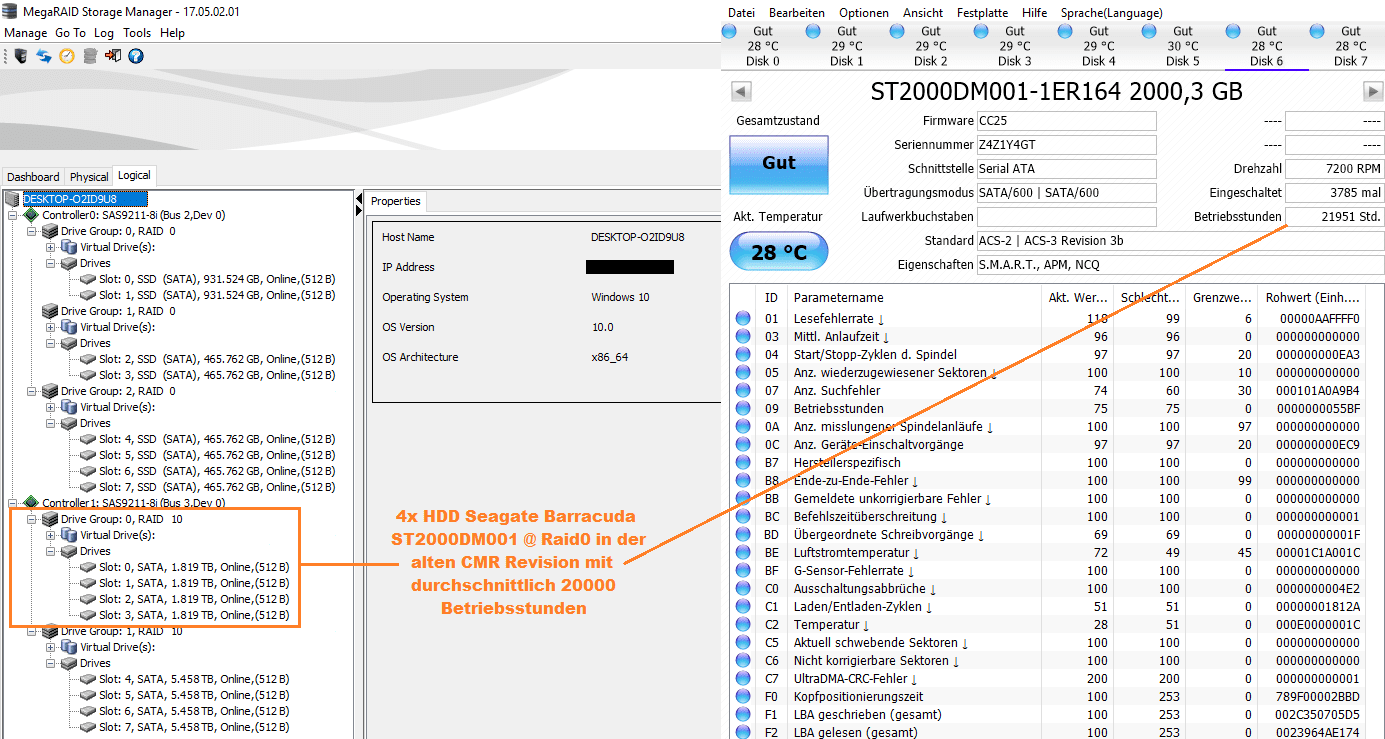Expand Virtual Drive(s) under Controller1 Drive Group 1
Viewport: 1385px width, 739px height.
(51, 647)
